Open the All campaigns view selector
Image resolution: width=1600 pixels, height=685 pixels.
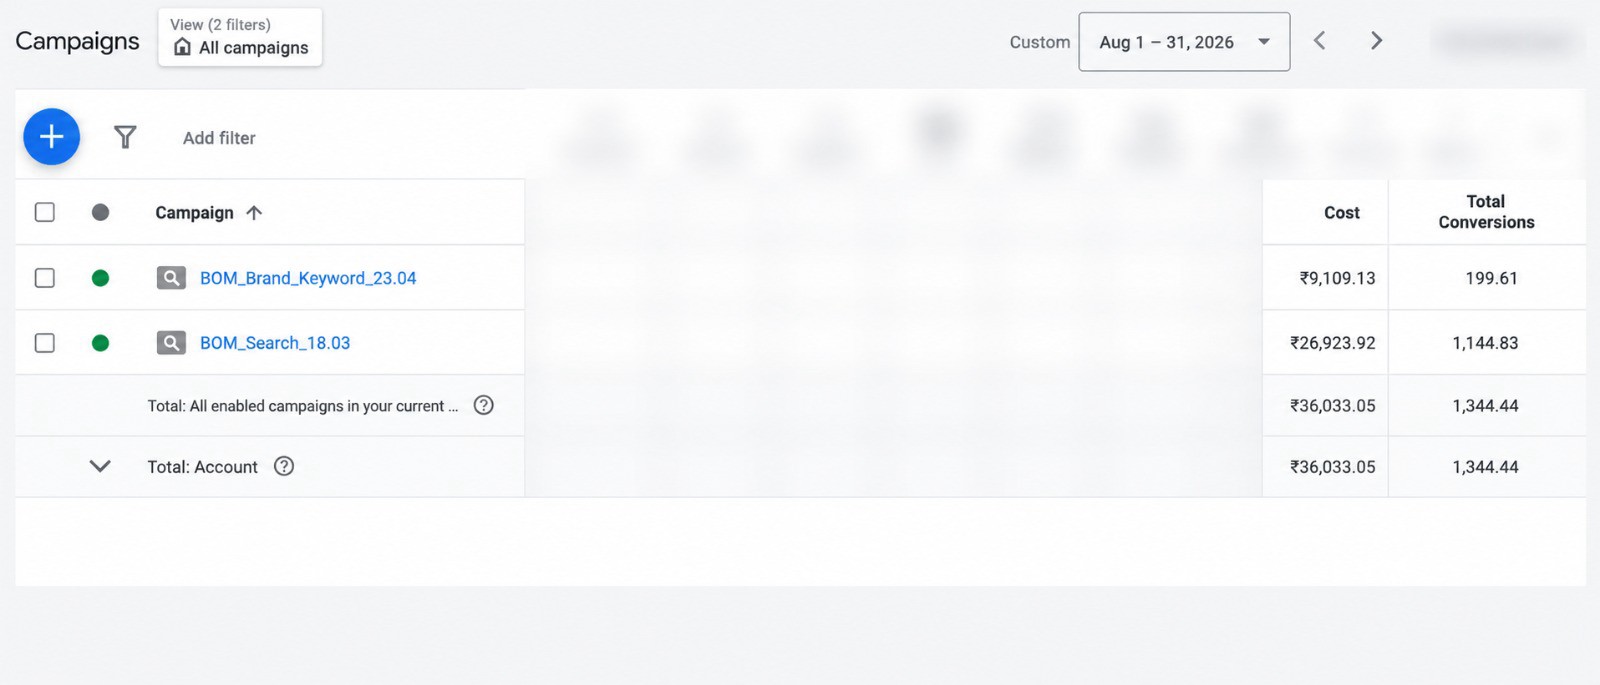tap(240, 37)
